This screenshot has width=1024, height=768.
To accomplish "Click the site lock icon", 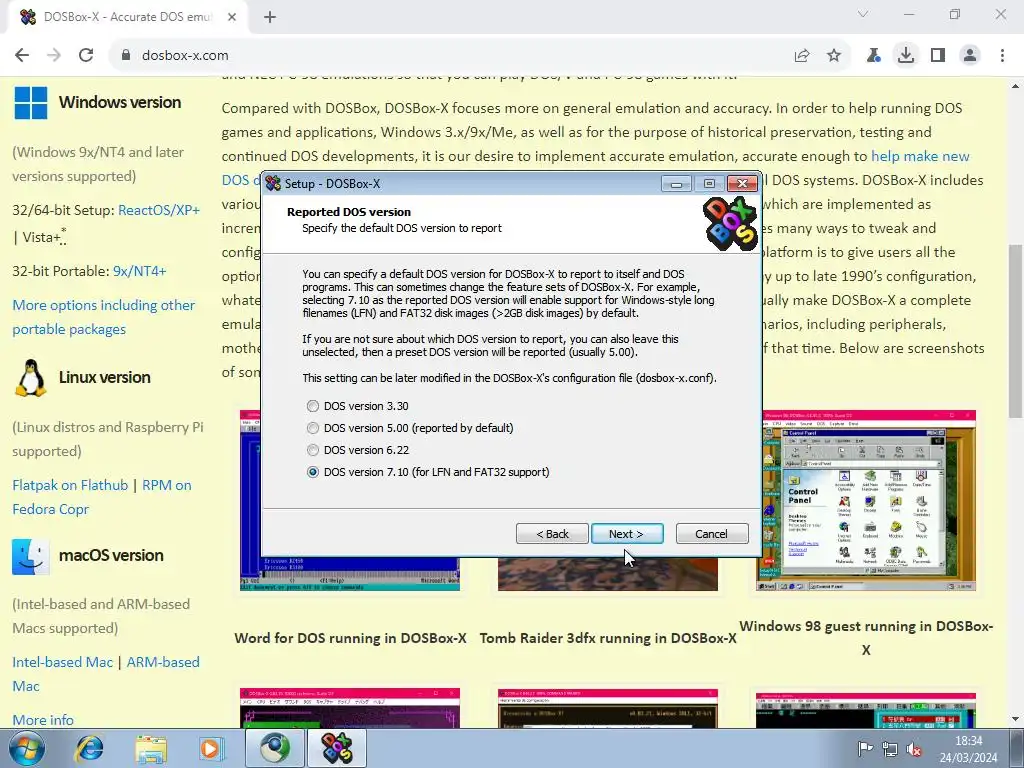I will point(126,56).
